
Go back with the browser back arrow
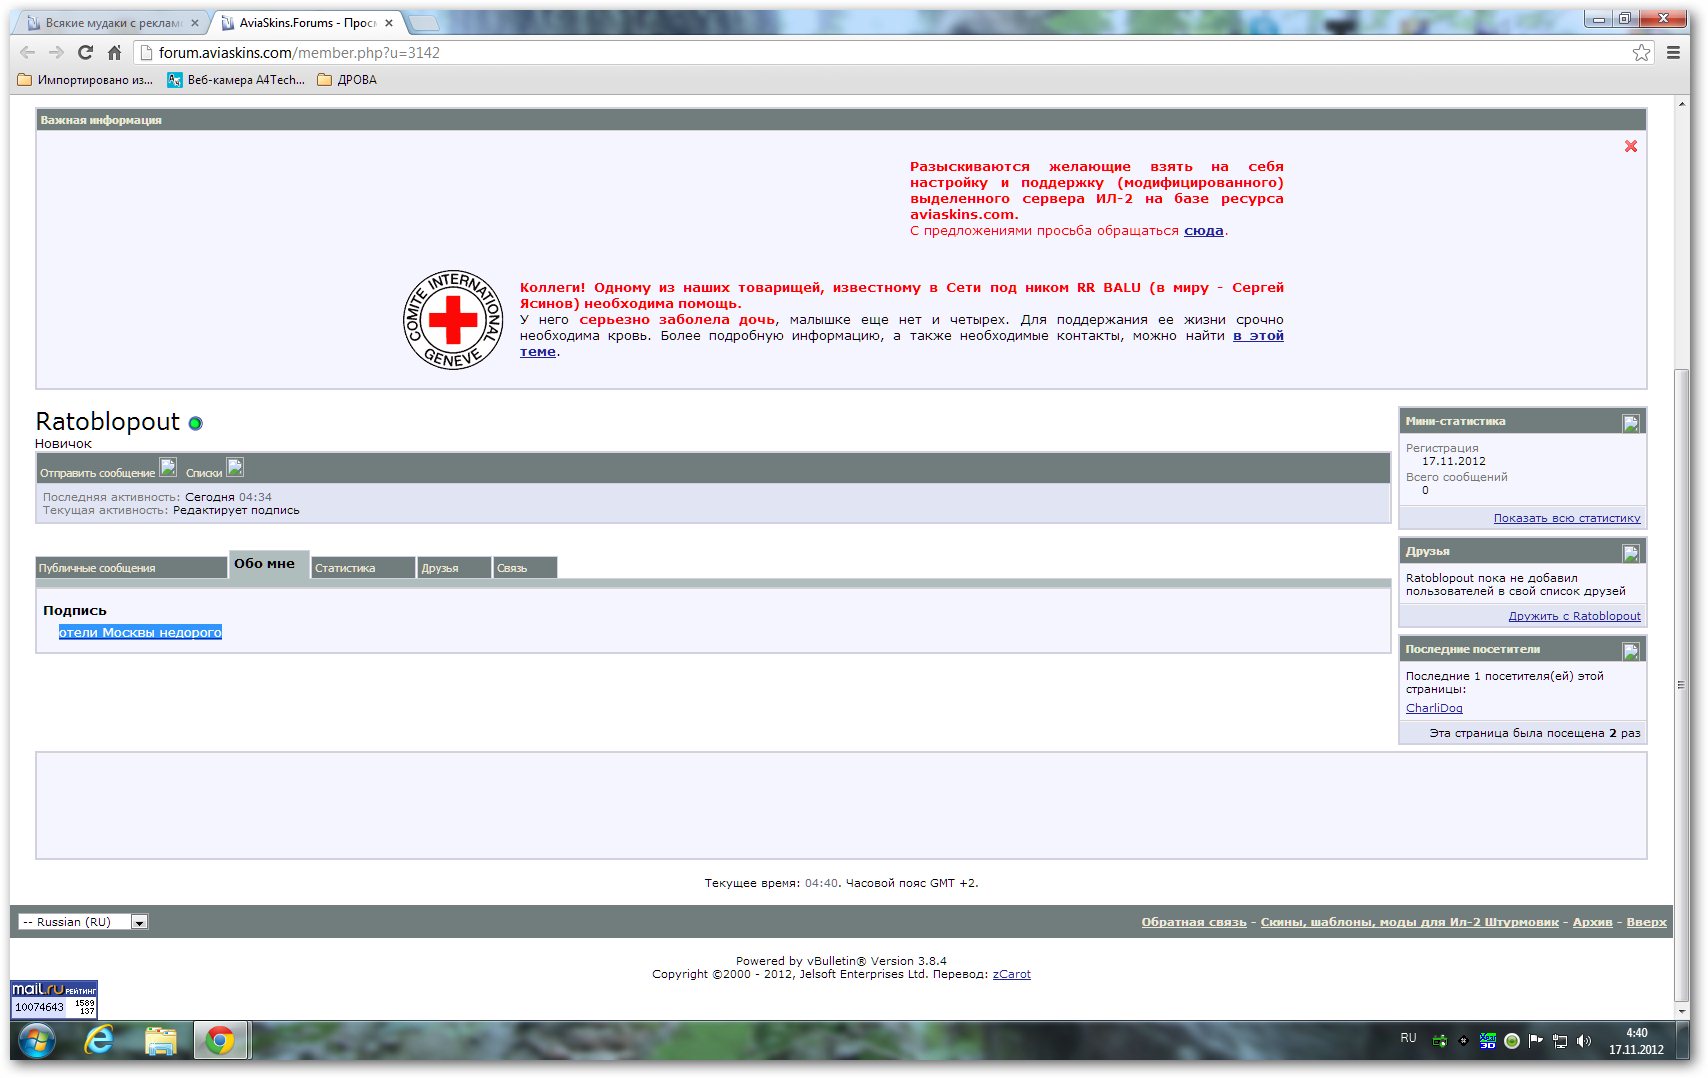27,53
